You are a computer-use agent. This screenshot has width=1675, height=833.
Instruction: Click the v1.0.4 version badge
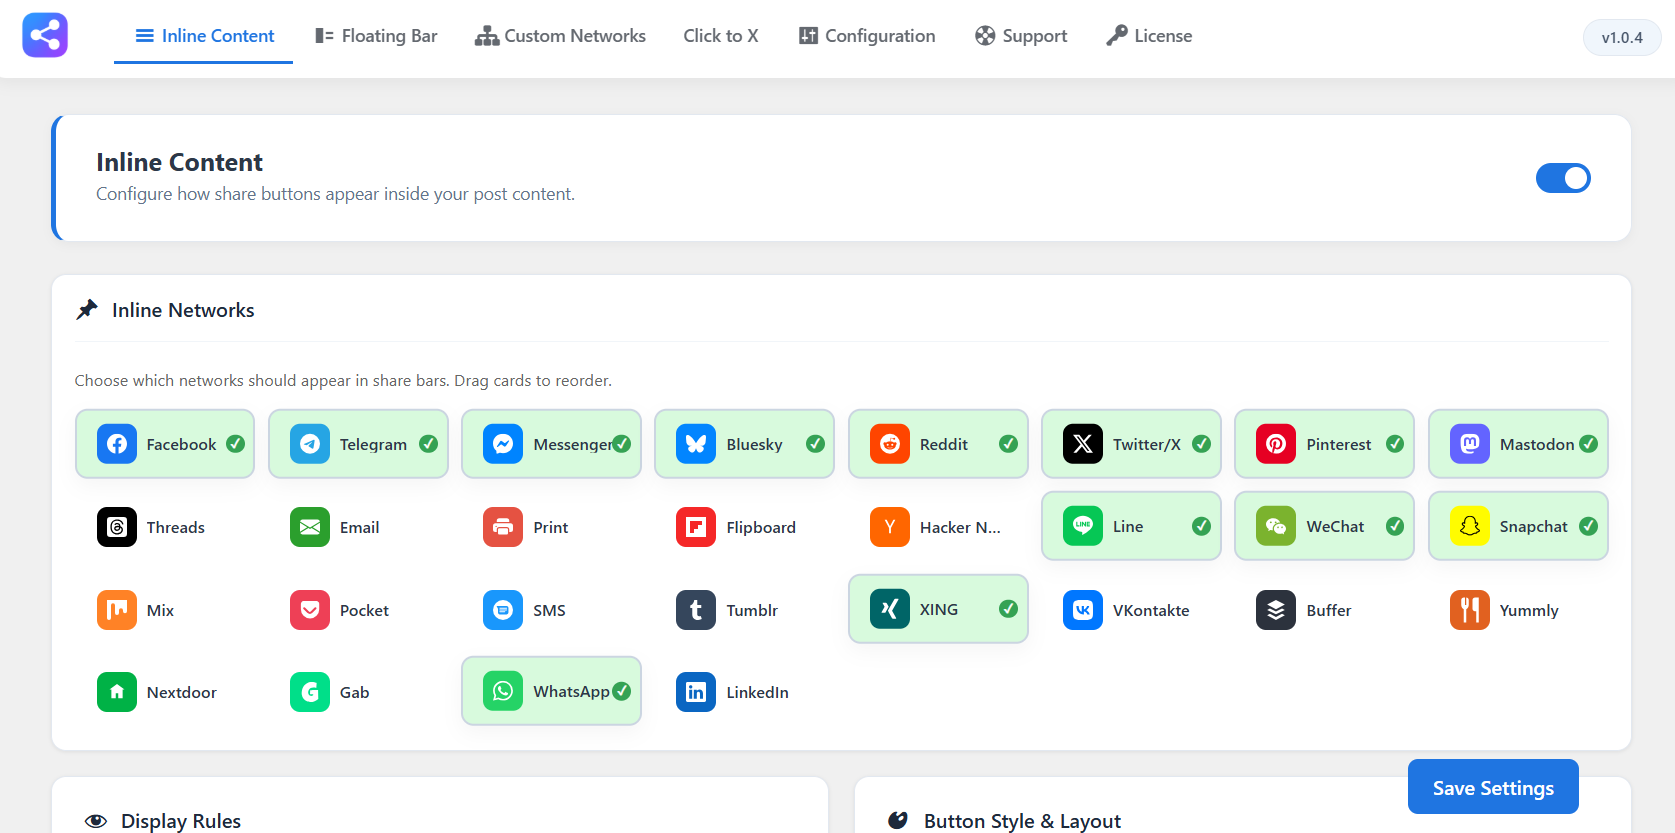tap(1622, 38)
